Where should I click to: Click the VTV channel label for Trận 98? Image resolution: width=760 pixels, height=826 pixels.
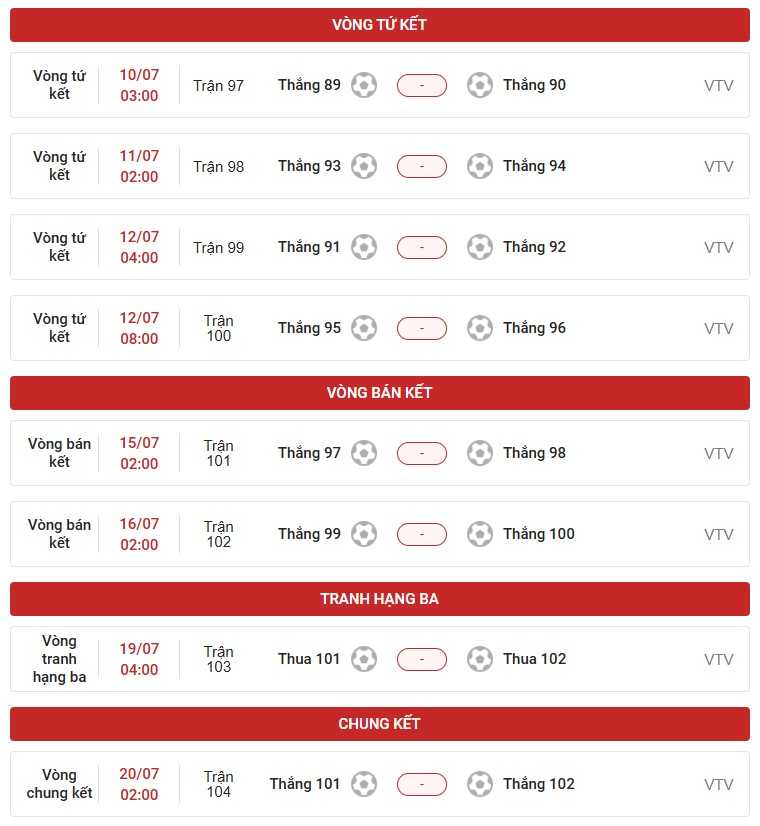(x=718, y=166)
